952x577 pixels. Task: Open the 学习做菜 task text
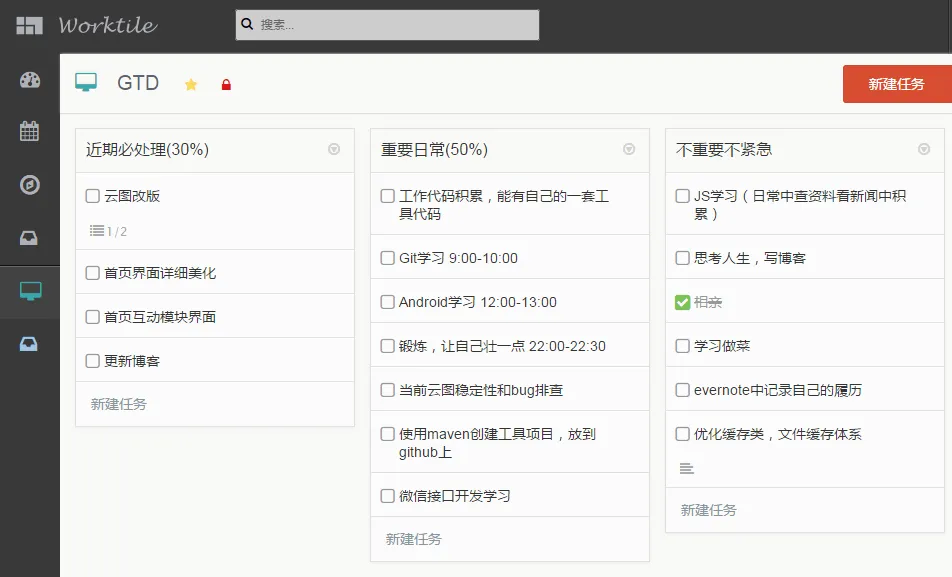click(722, 346)
